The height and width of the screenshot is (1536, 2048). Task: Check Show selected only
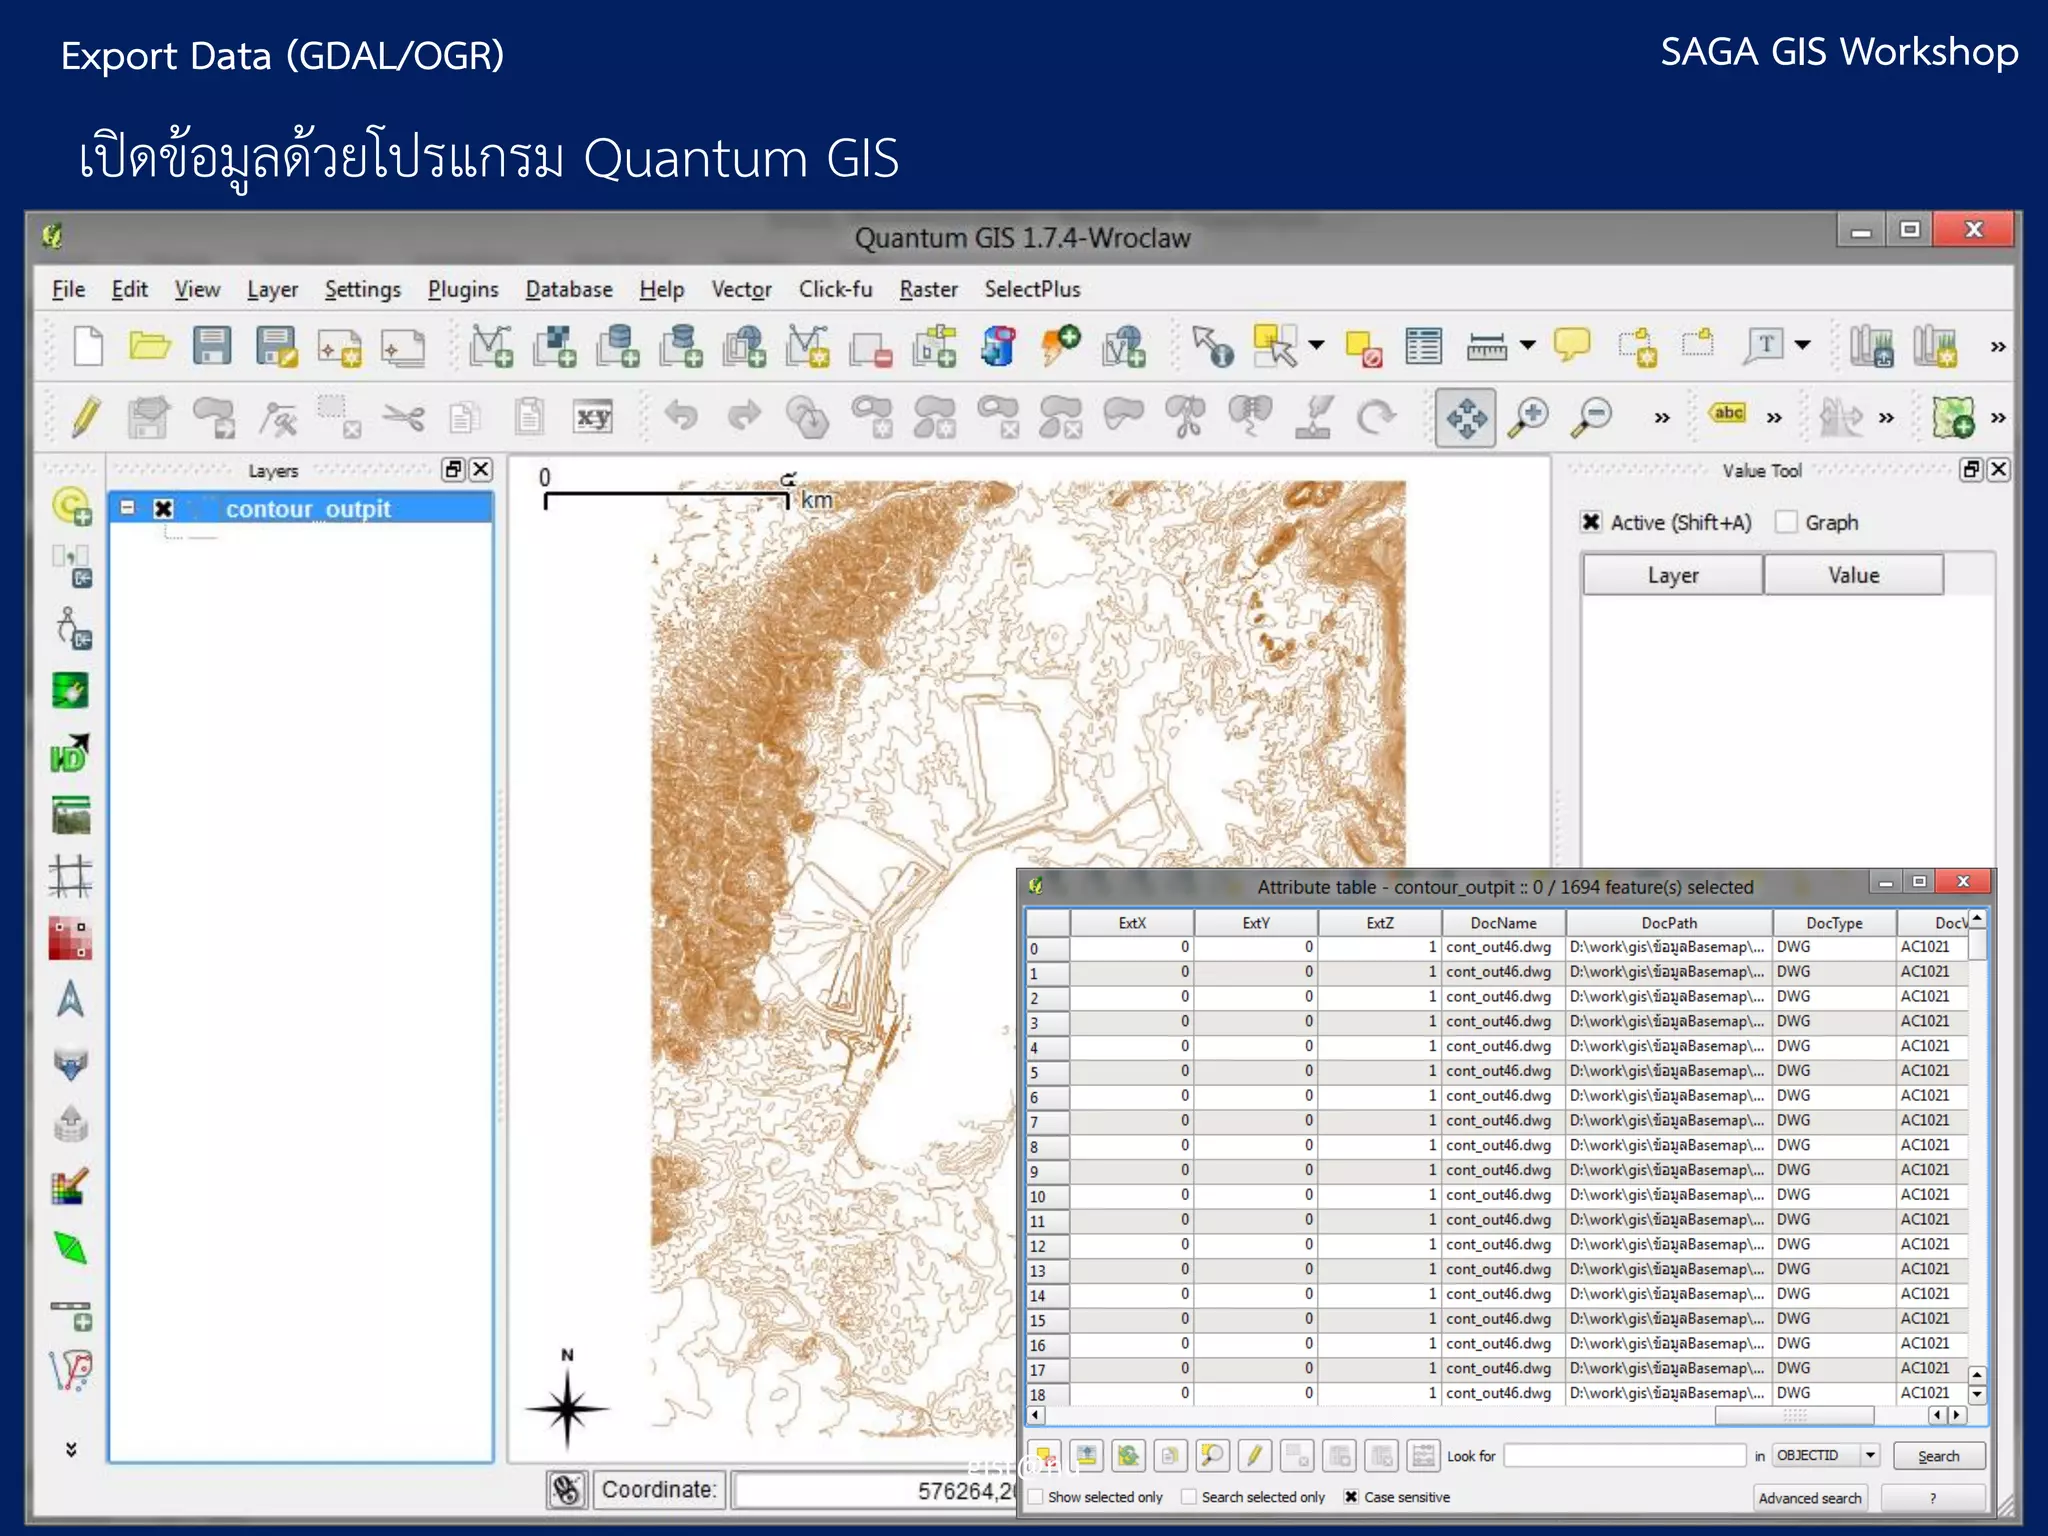(x=1036, y=1497)
